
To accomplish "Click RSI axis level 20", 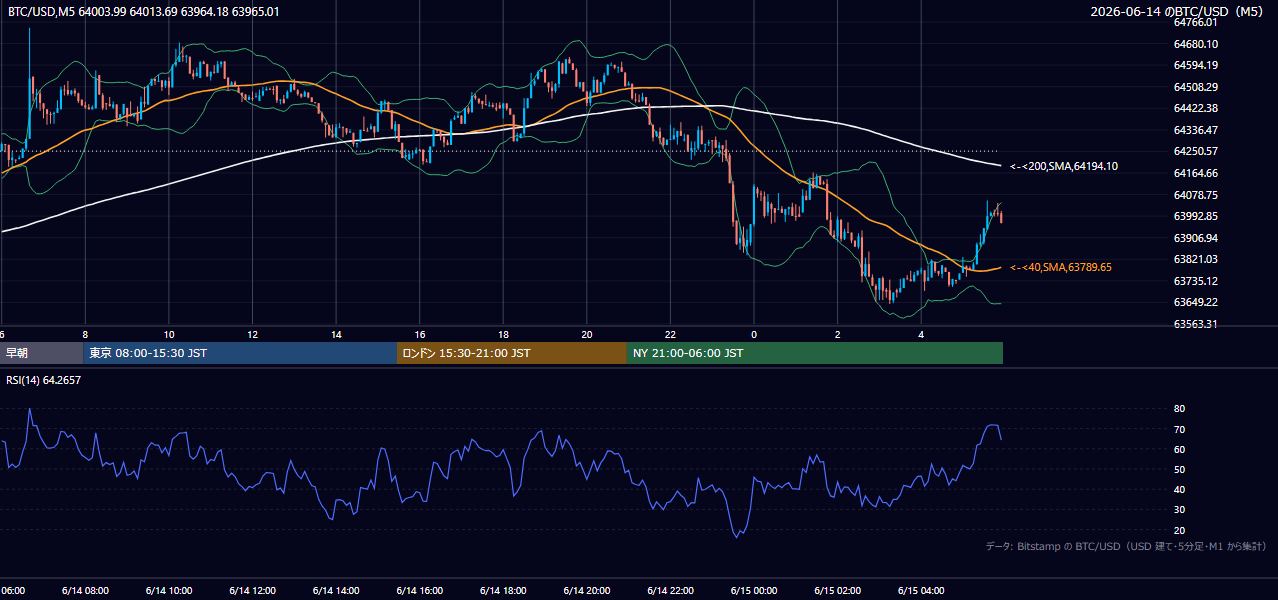I will [1179, 530].
